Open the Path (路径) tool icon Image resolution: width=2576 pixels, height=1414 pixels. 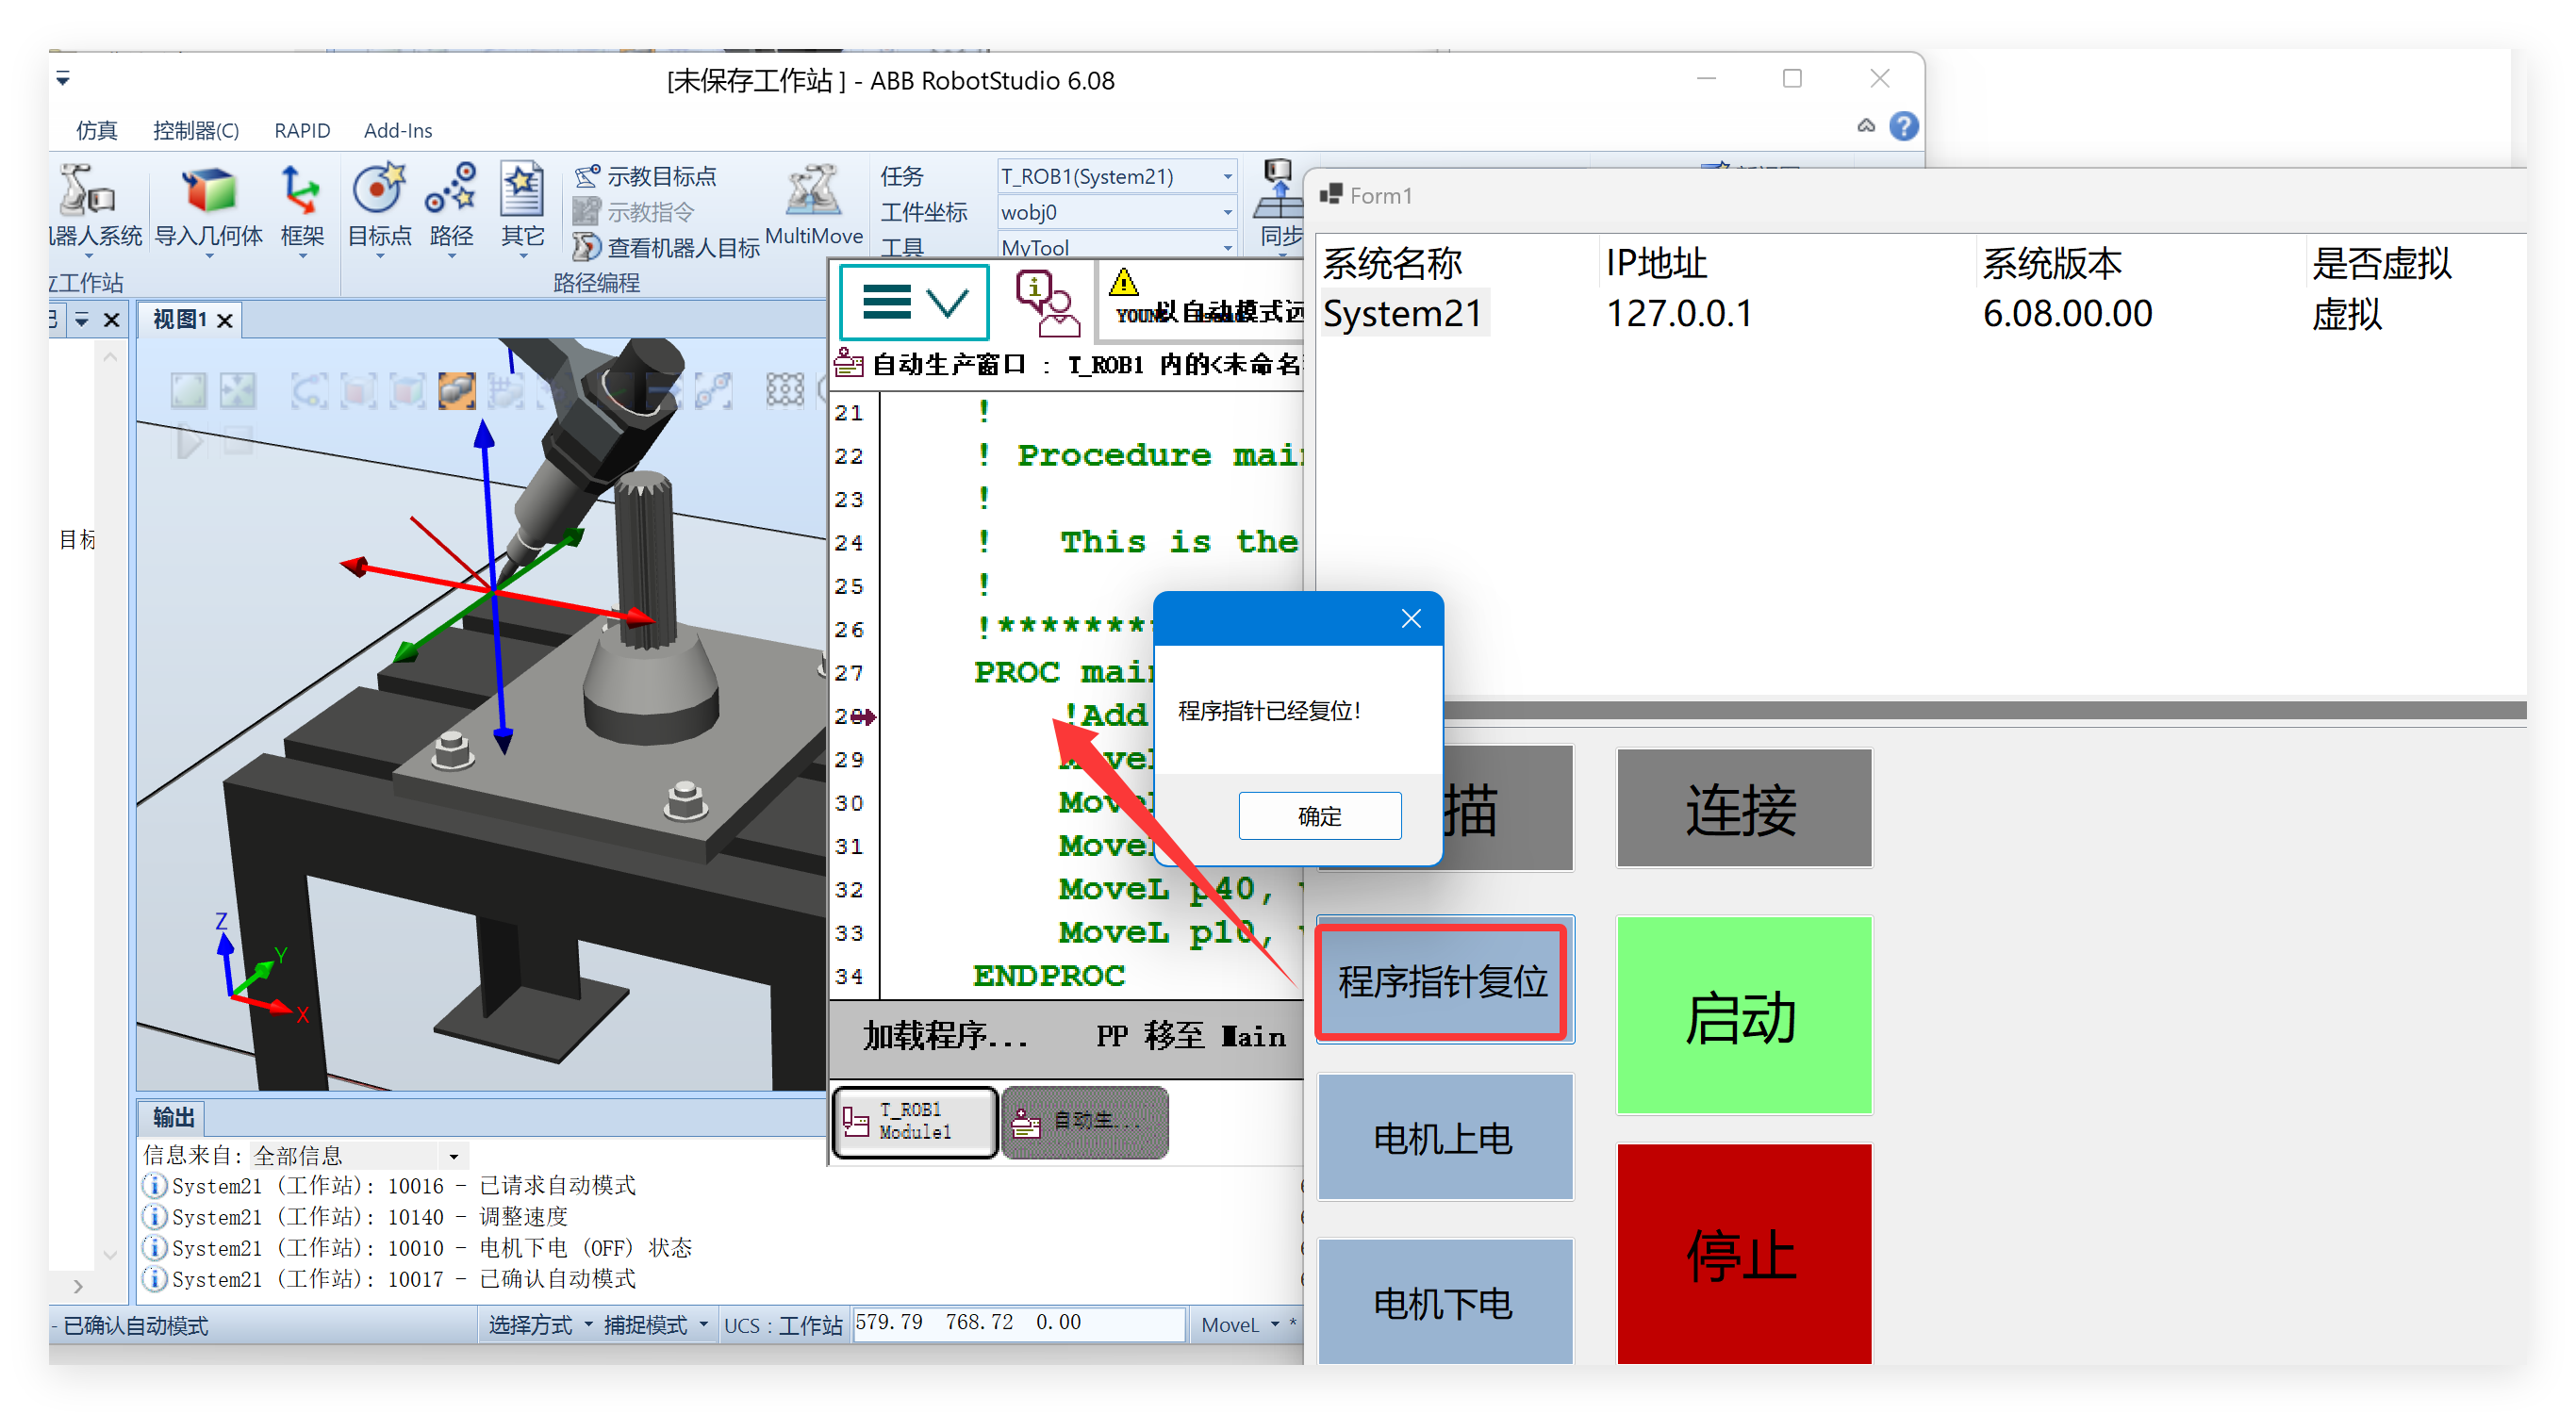(x=451, y=188)
